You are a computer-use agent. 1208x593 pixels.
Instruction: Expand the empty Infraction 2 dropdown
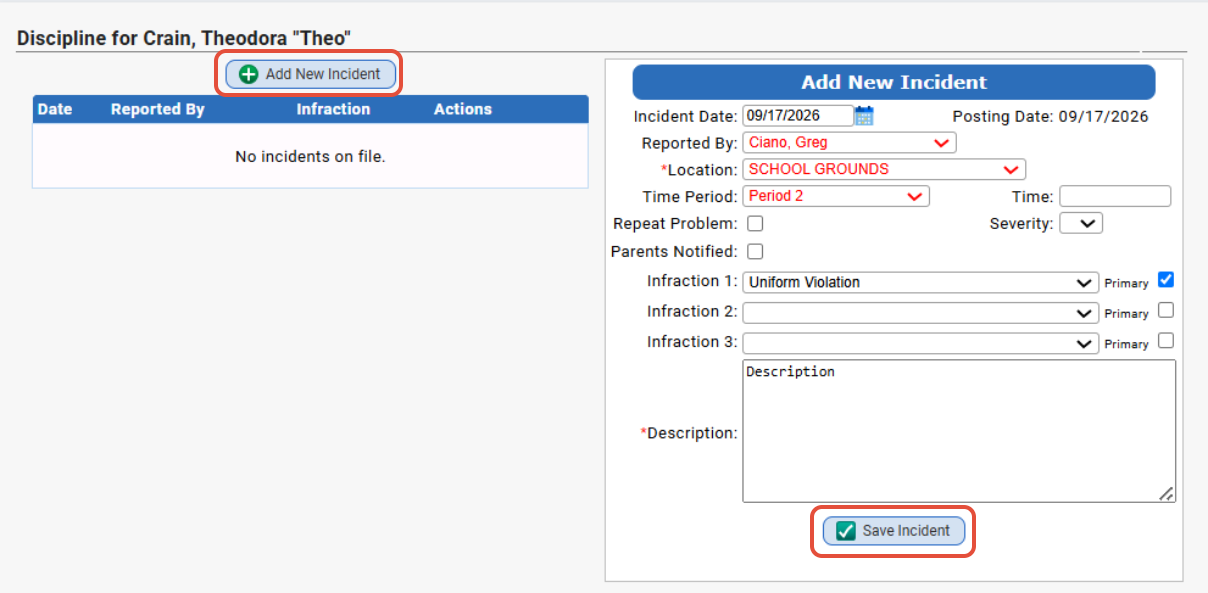(920, 313)
